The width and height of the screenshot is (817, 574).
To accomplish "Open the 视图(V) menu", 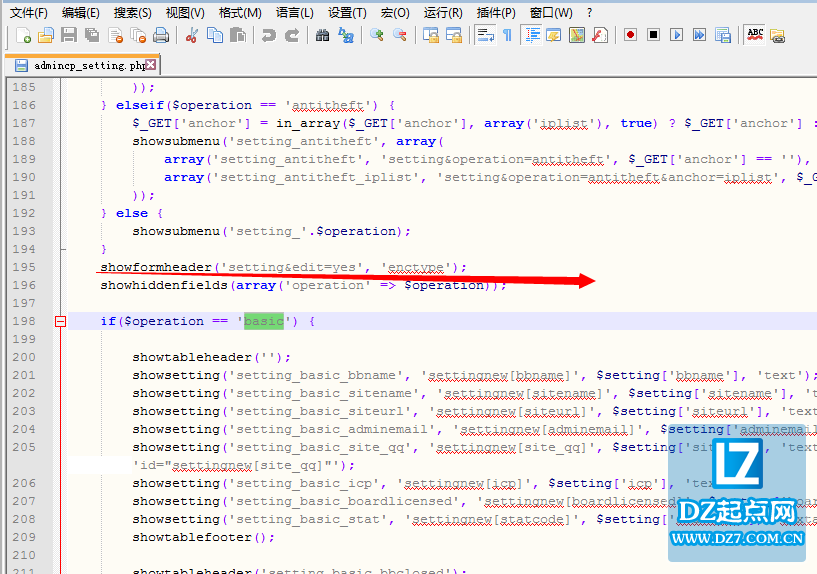I will (185, 13).
